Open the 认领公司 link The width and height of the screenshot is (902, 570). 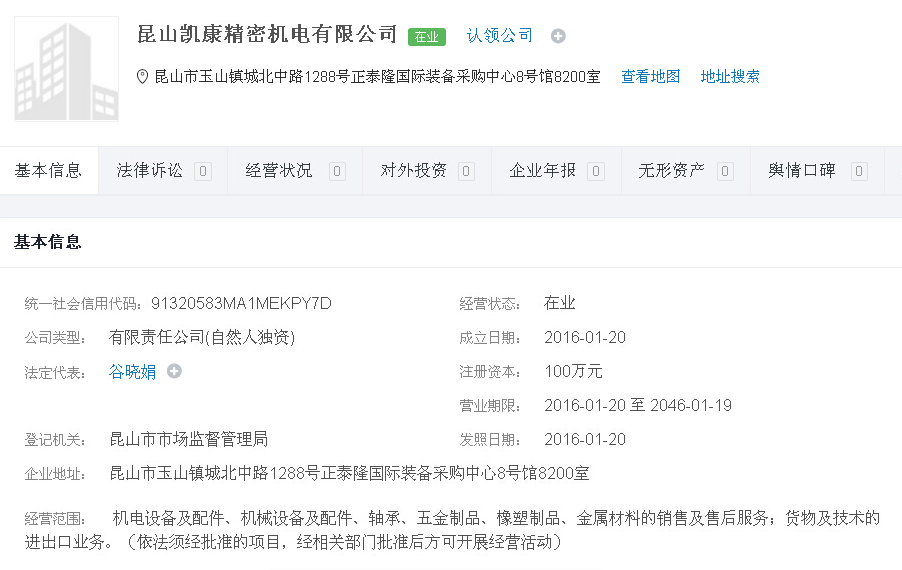coord(500,36)
